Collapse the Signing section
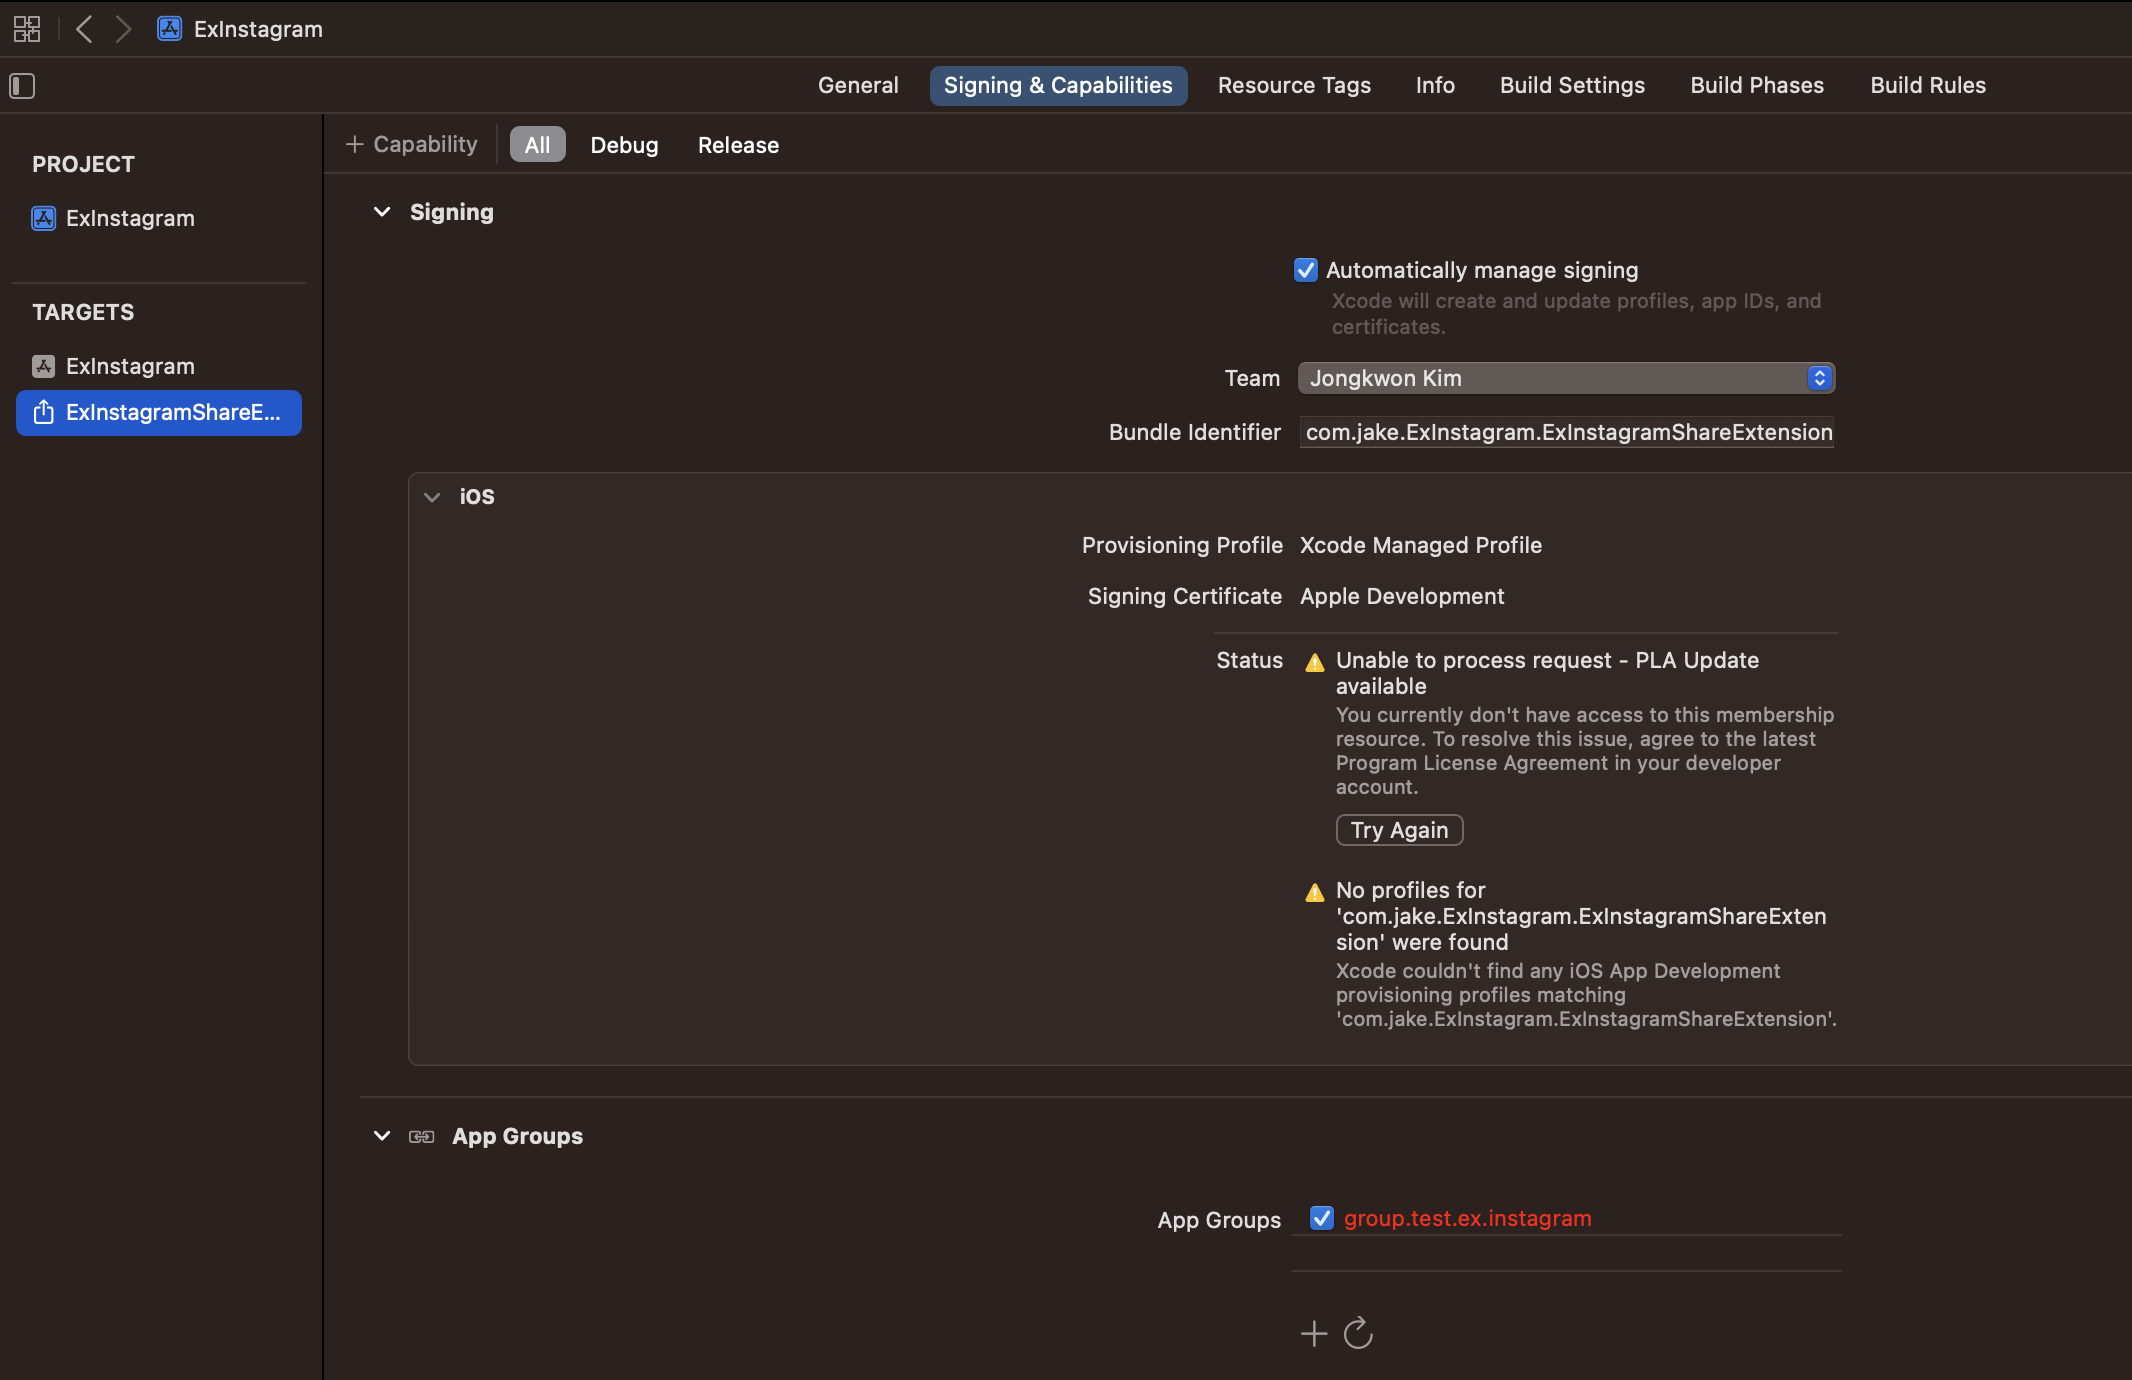2132x1380 pixels. [x=381, y=212]
